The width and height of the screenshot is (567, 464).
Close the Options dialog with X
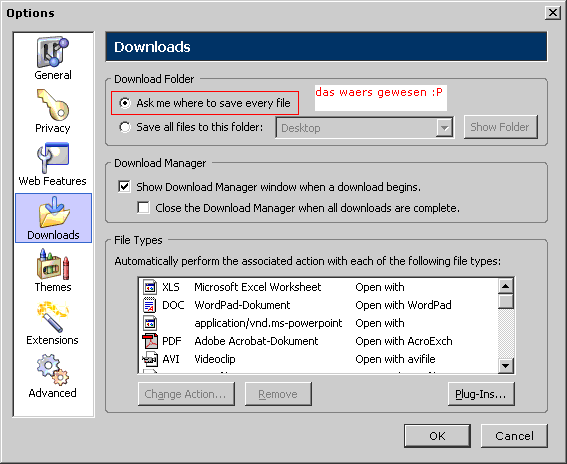[553, 13]
